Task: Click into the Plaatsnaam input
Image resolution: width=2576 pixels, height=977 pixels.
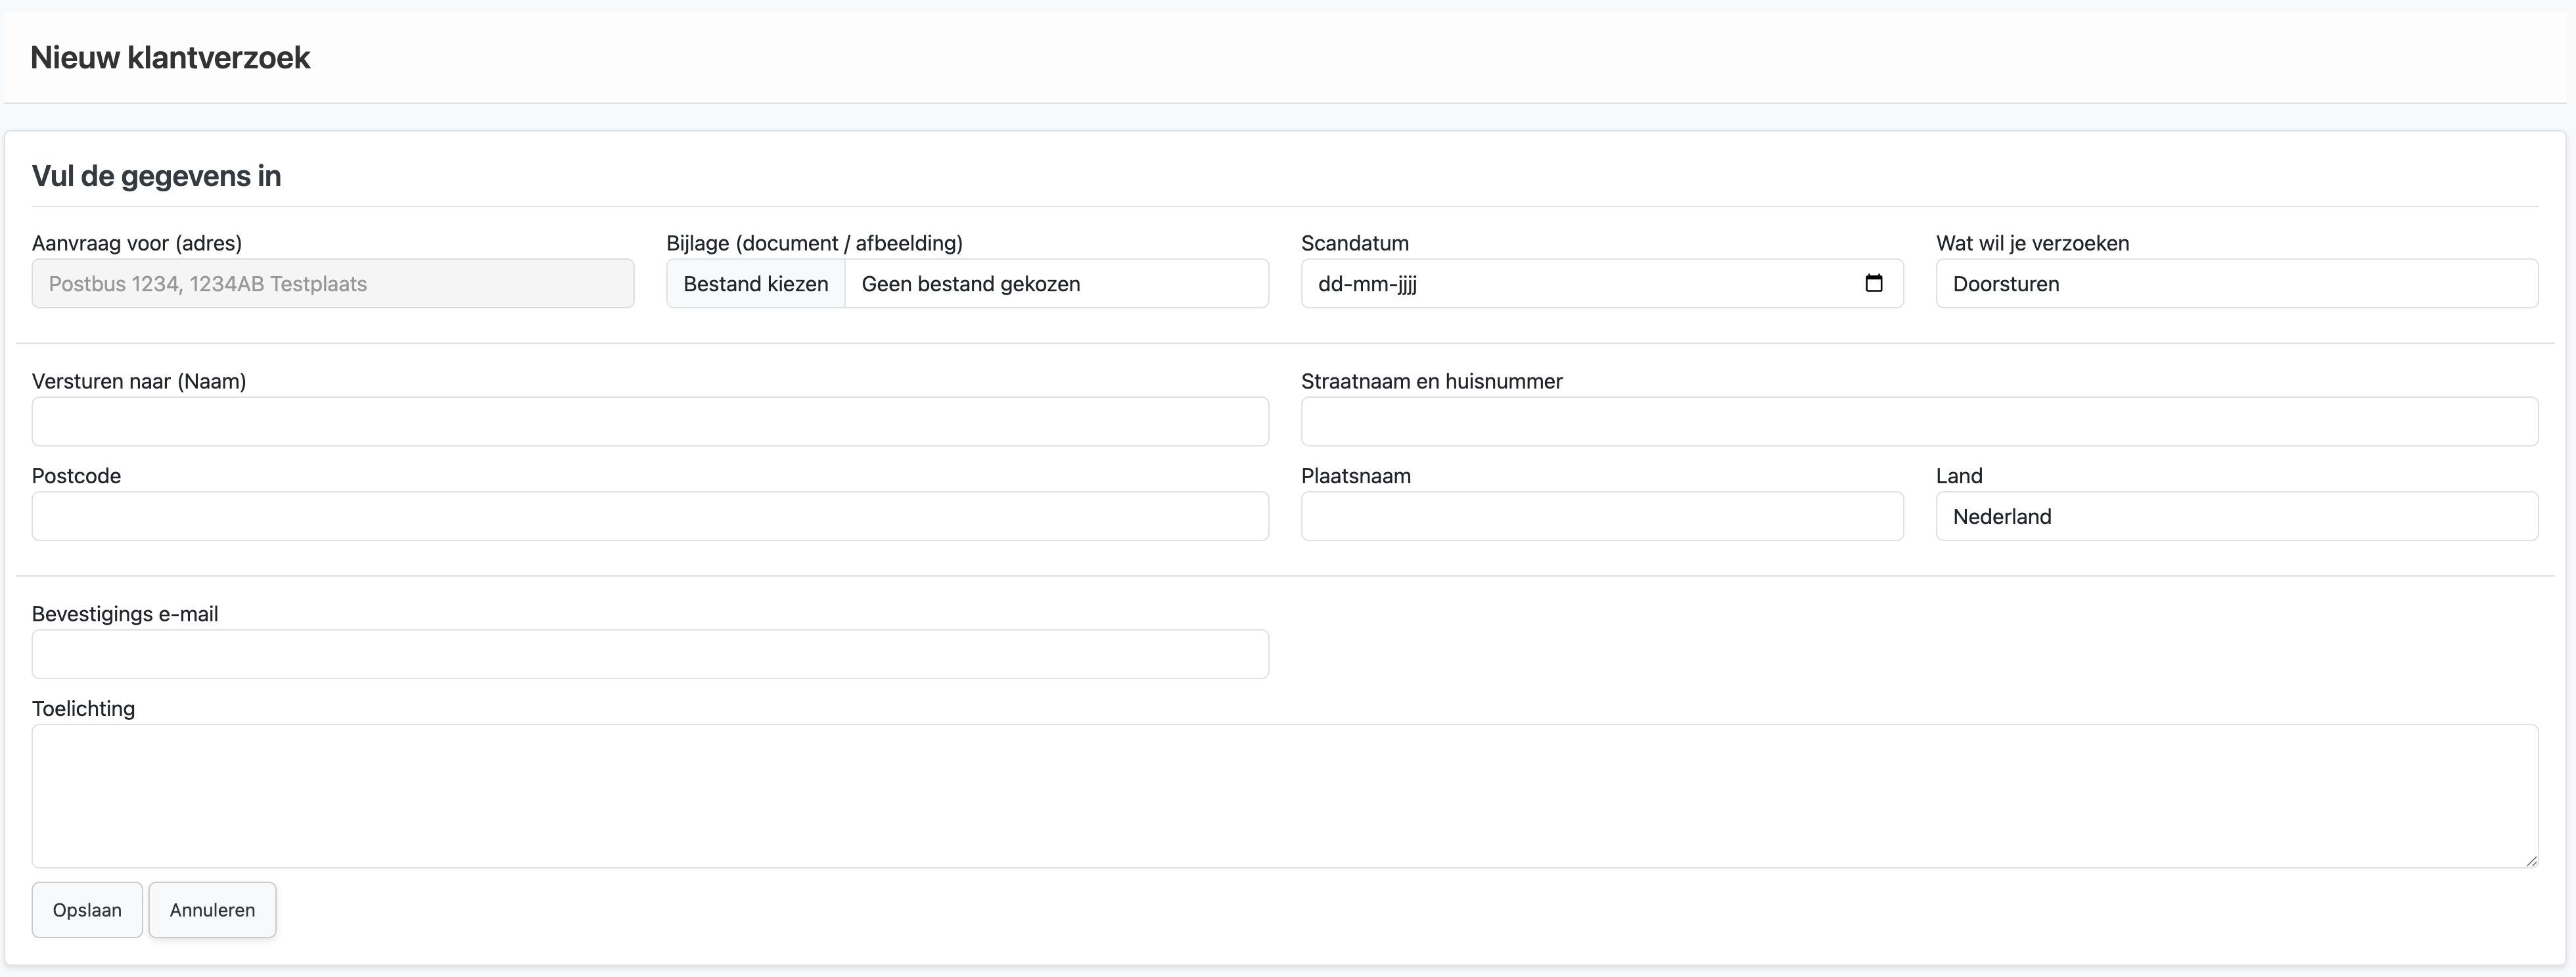Action: pyautogui.click(x=1602, y=516)
